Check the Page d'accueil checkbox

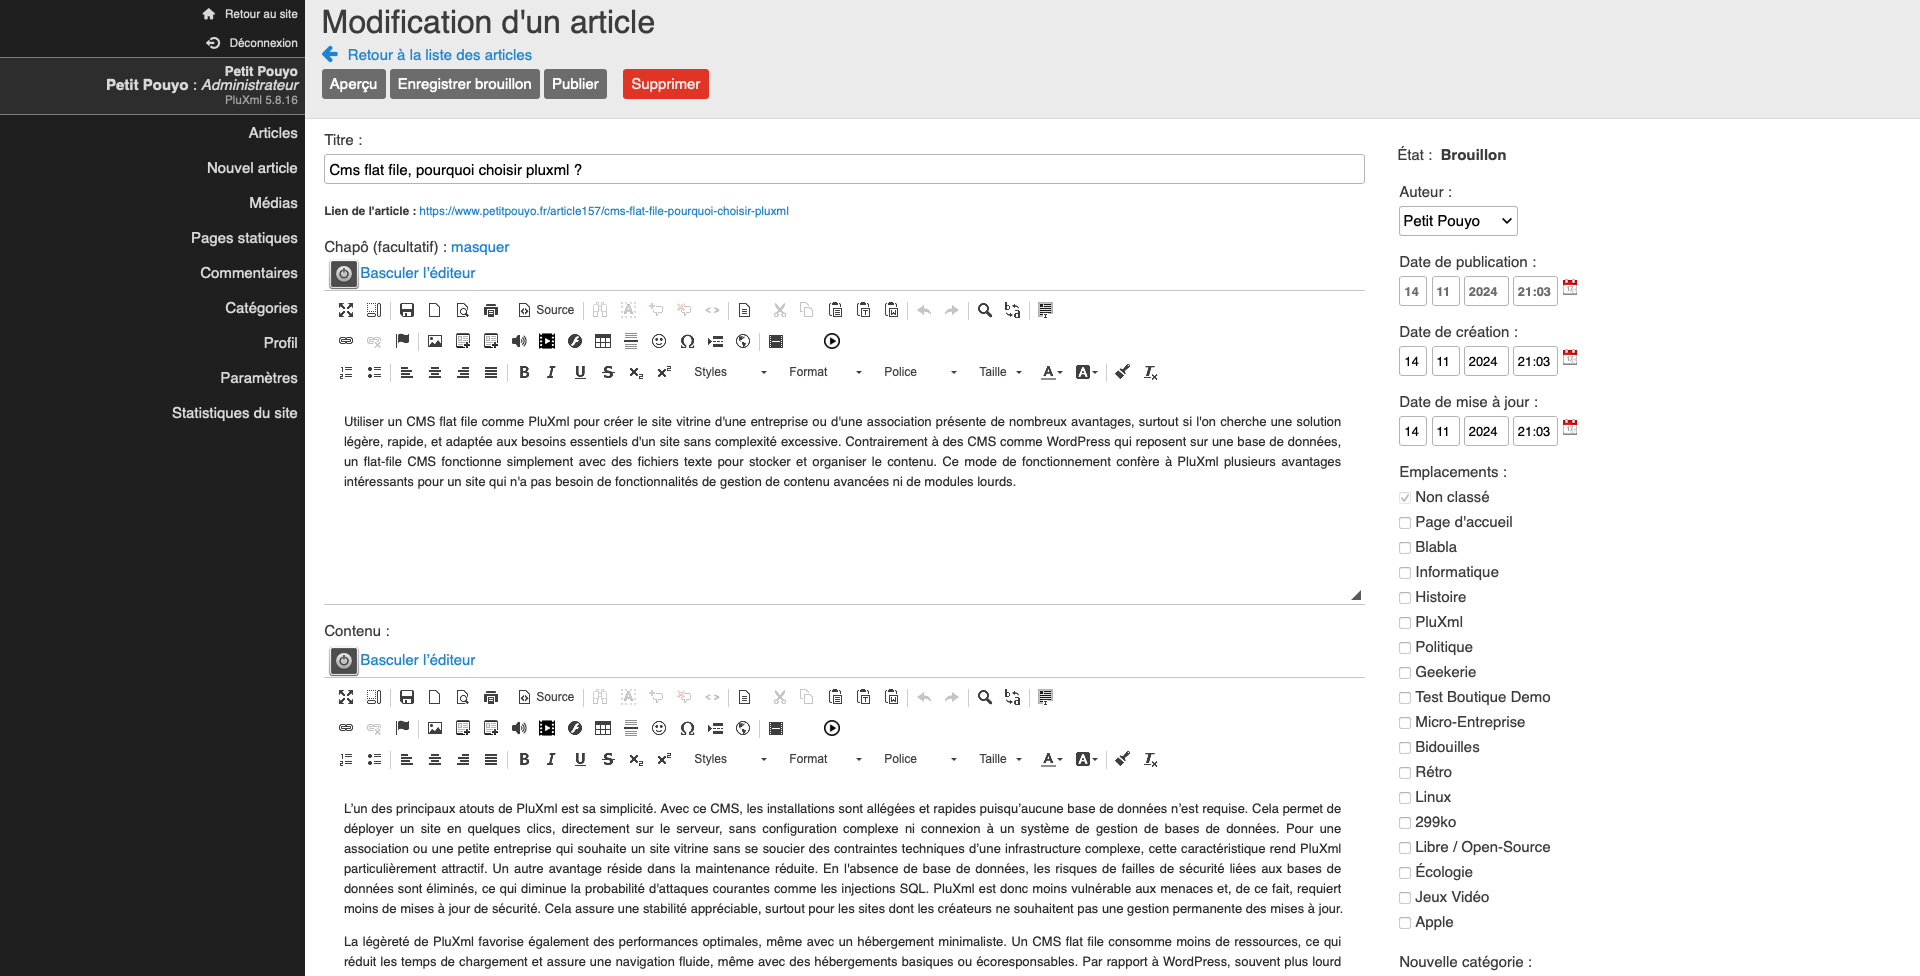(x=1405, y=523)
